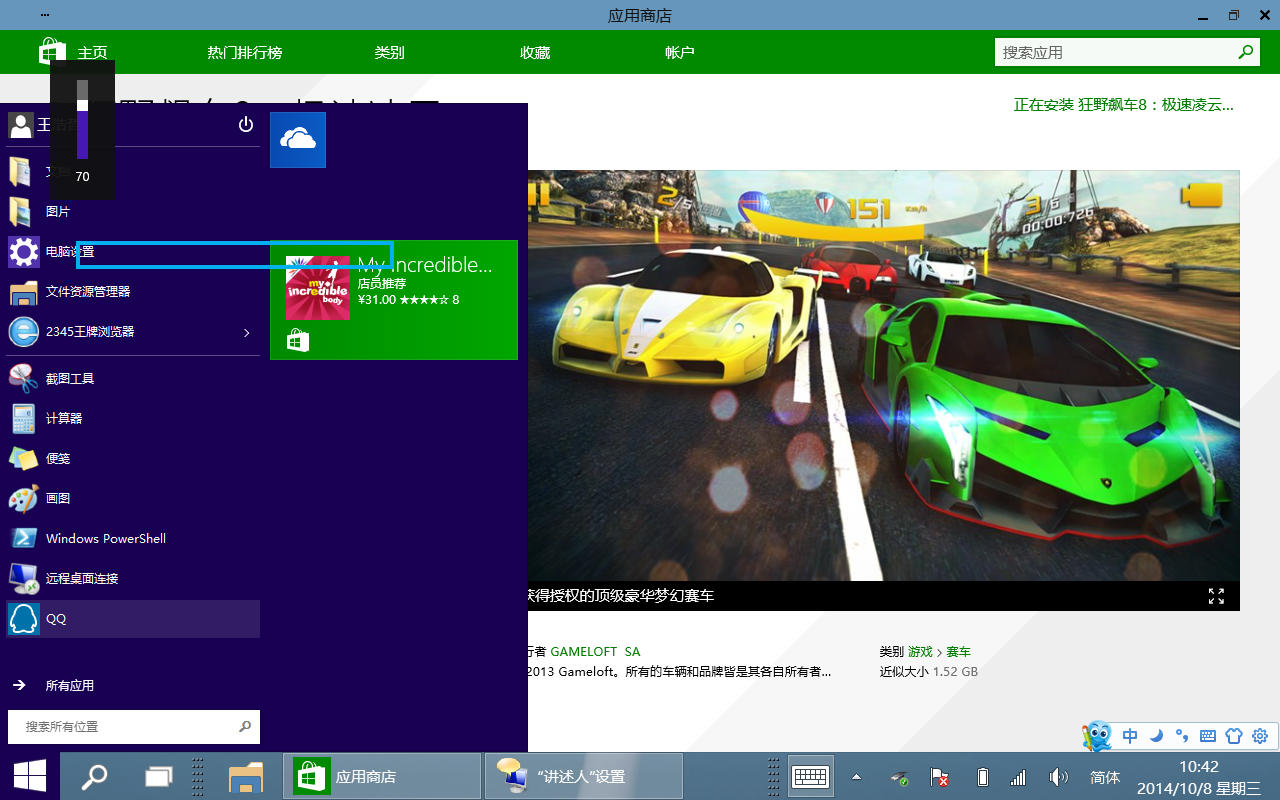This screenshot has width=1280, height=800.
Task: Open 电脑设置 from the Start menu
Action: [x=134, y=252]
